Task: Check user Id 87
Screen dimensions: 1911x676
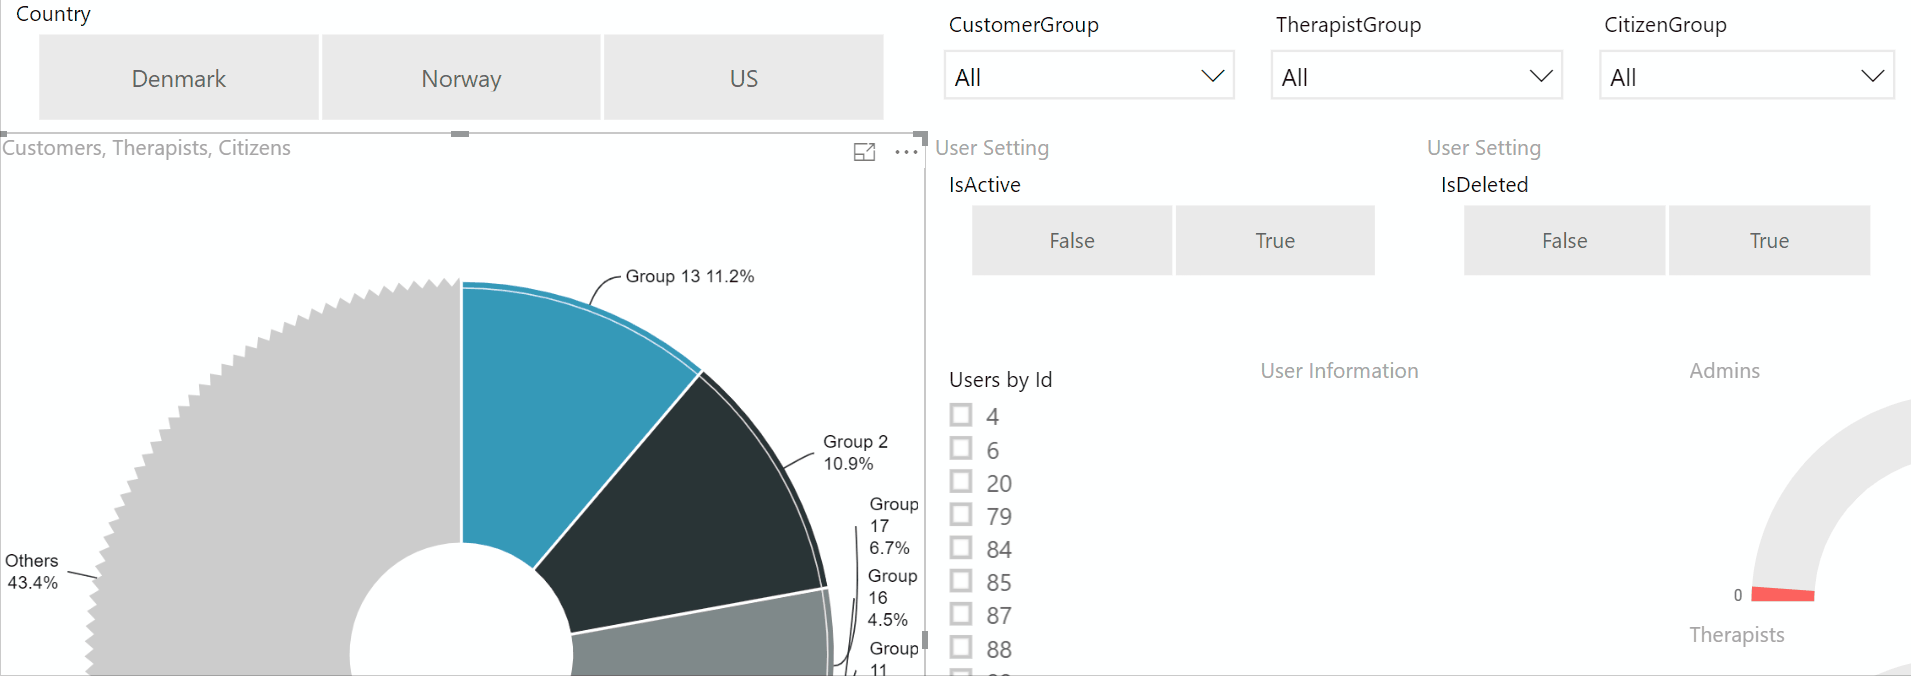Action: point(961,614)
